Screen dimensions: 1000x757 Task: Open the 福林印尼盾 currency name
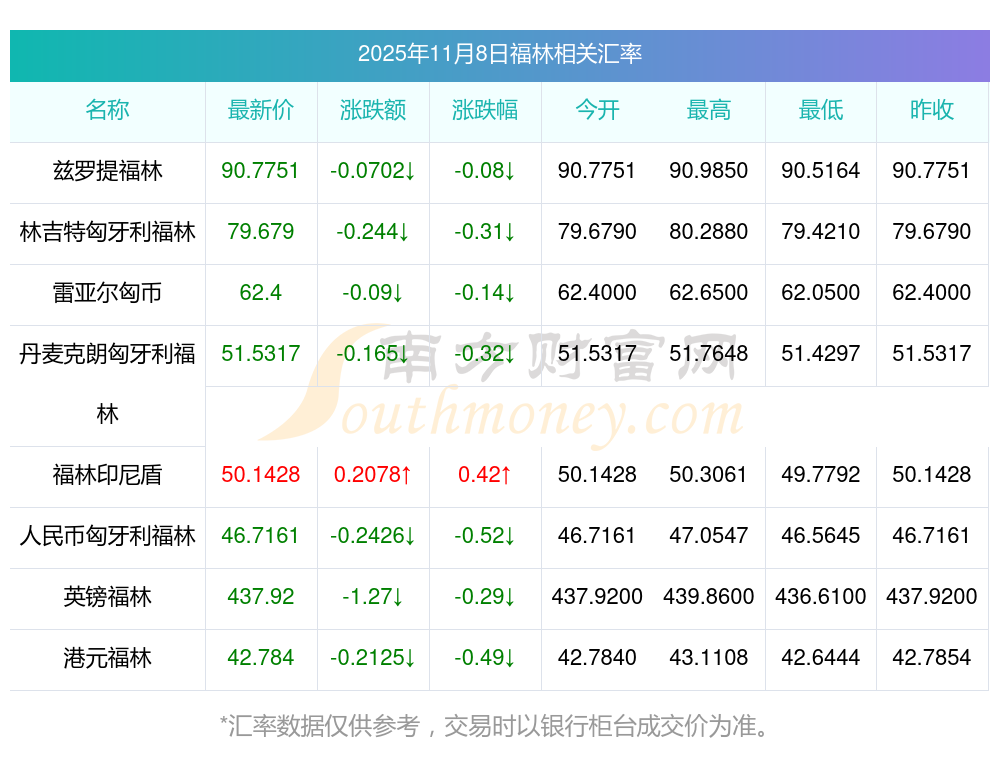coord(107,475)
